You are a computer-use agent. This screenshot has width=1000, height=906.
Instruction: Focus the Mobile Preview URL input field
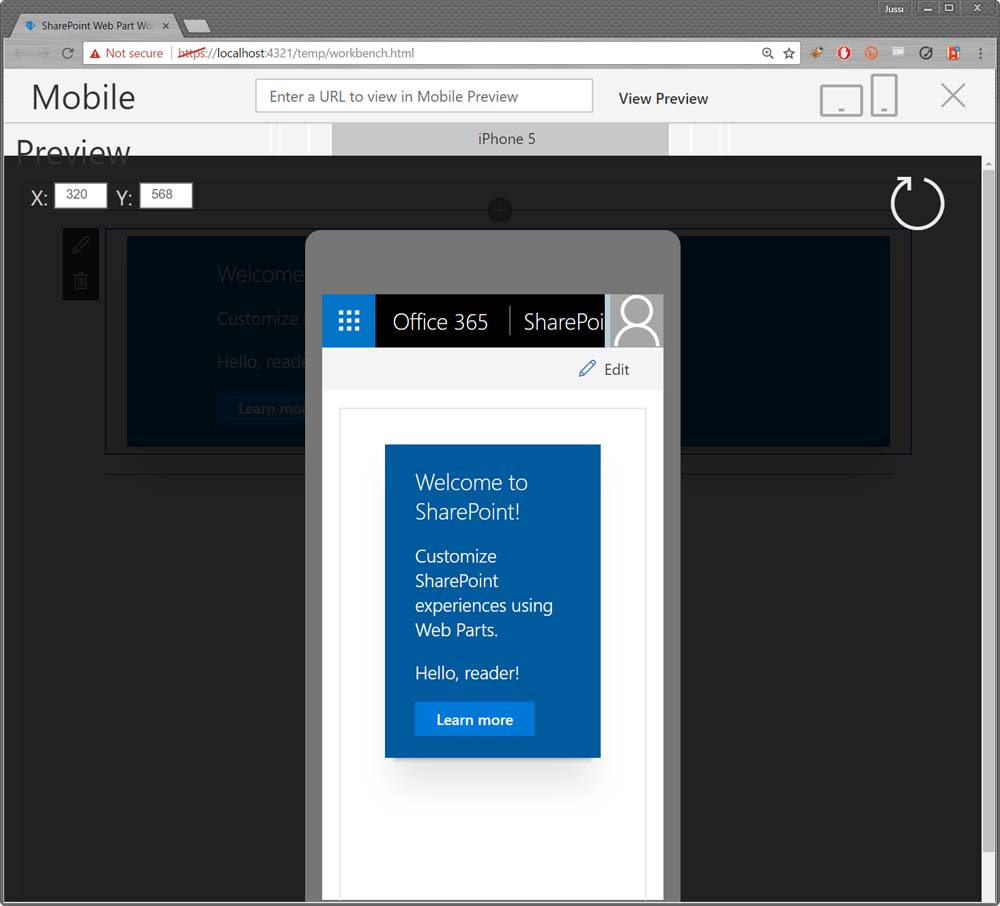tap(424, 96)
